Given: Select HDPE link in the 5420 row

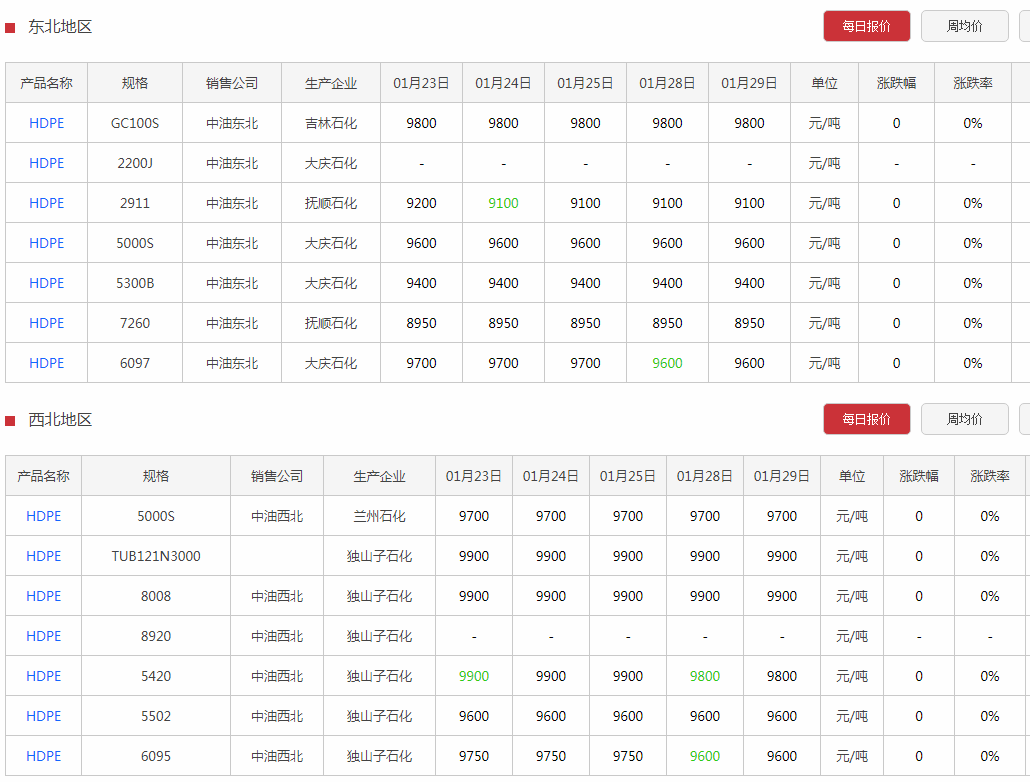Looking at the screenshot, I should (x=44, y=676).
